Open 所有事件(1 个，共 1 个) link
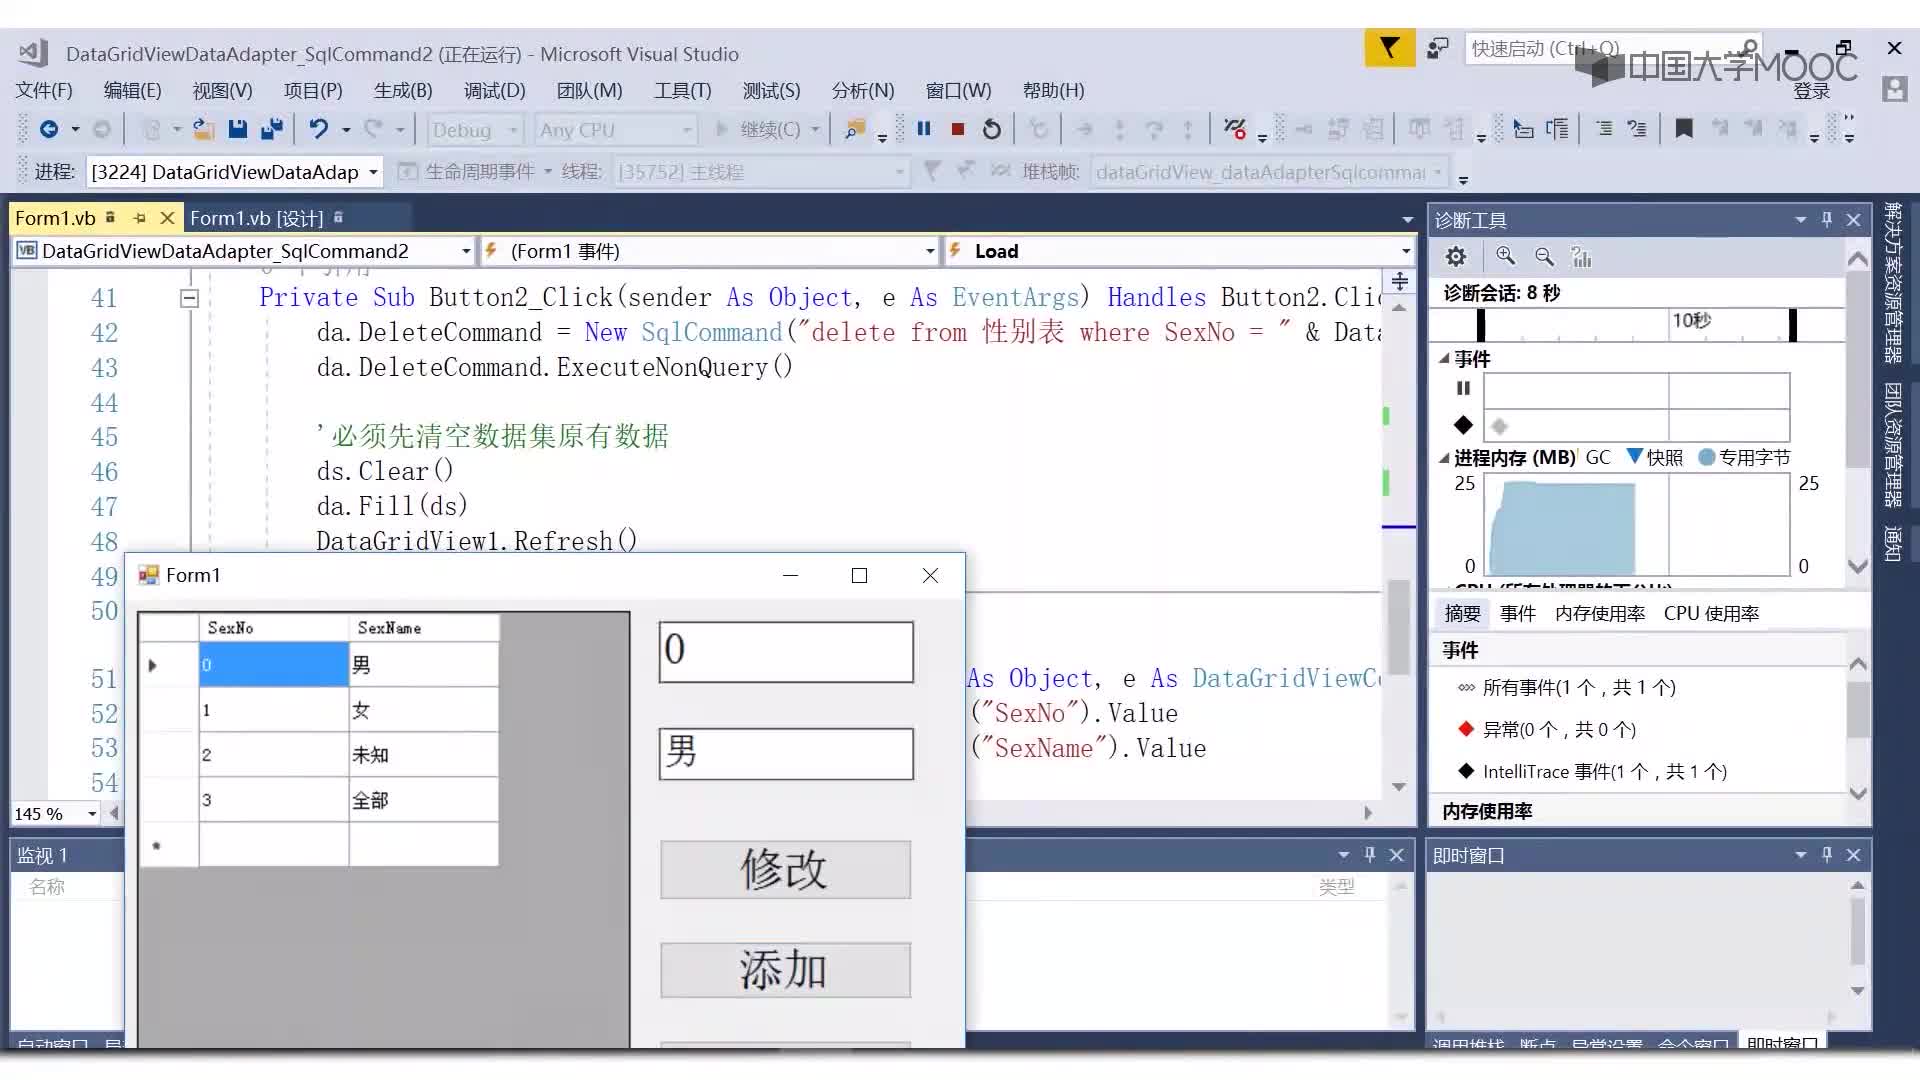This screenshot has height=1080, width=1920. (1579, 687)
